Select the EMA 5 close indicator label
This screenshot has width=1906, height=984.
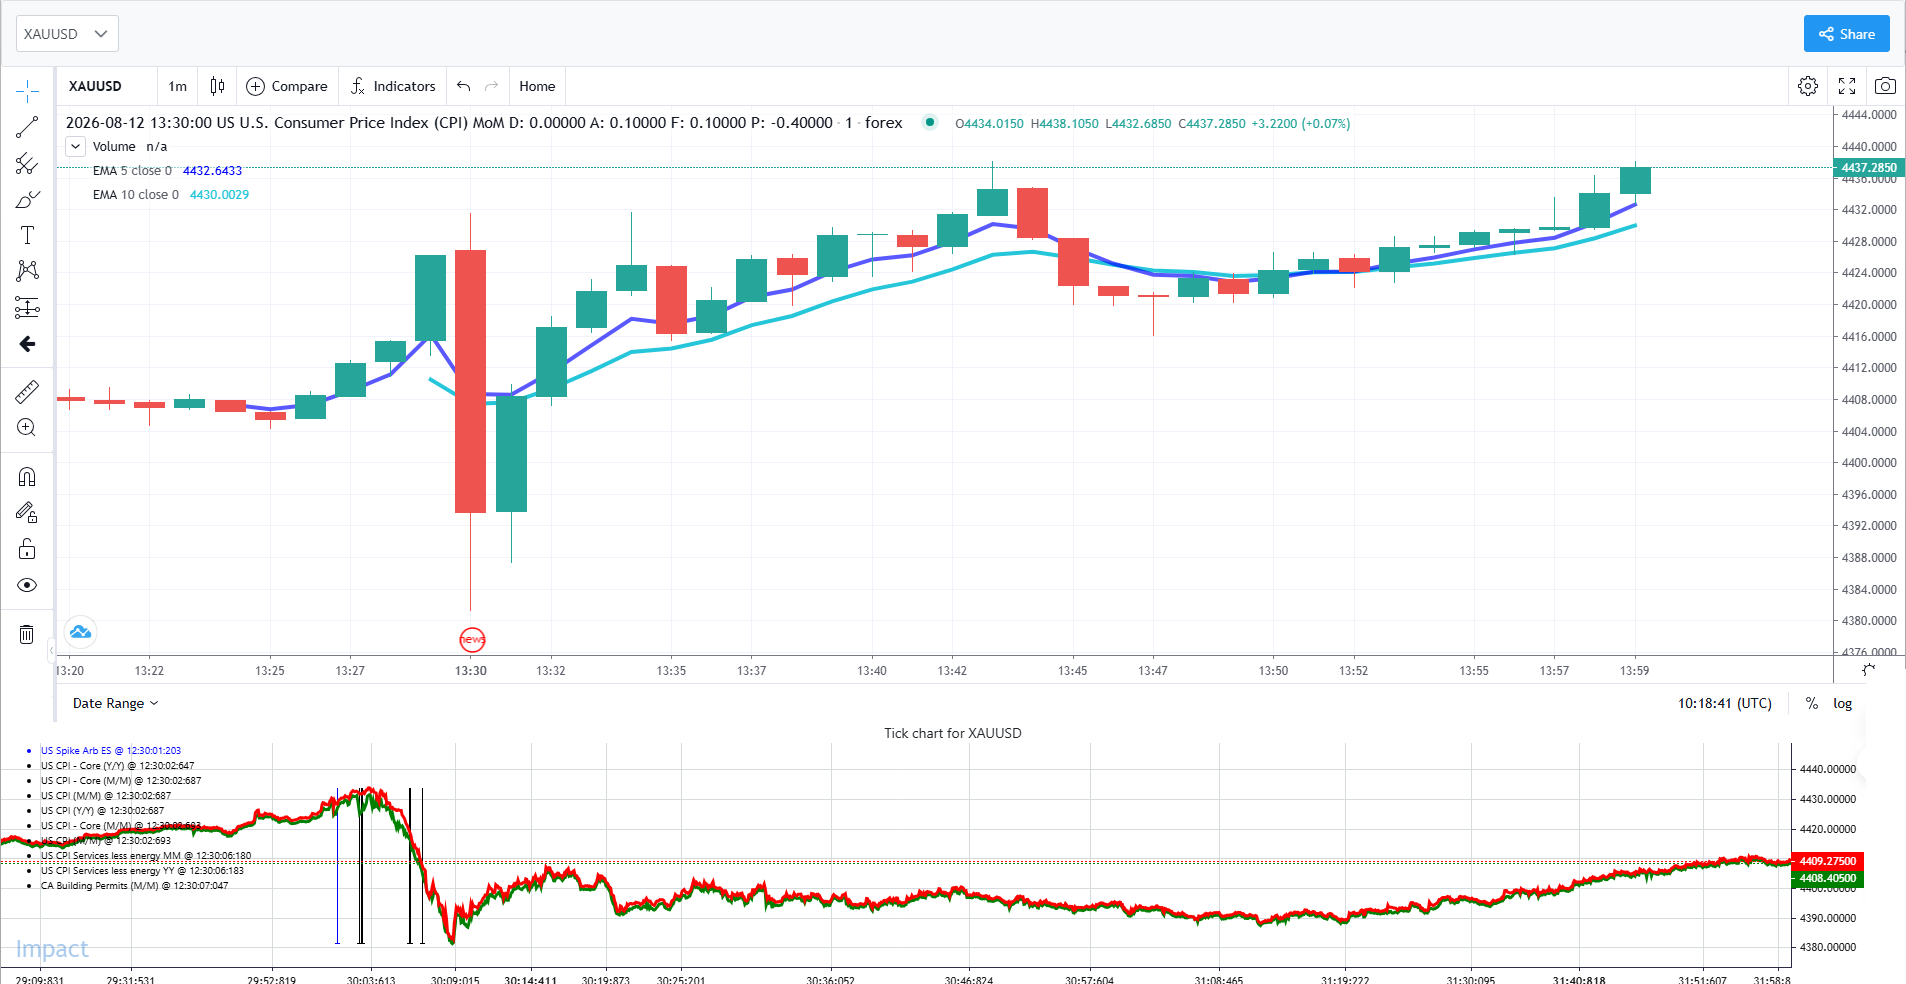[x=132, y=171]
